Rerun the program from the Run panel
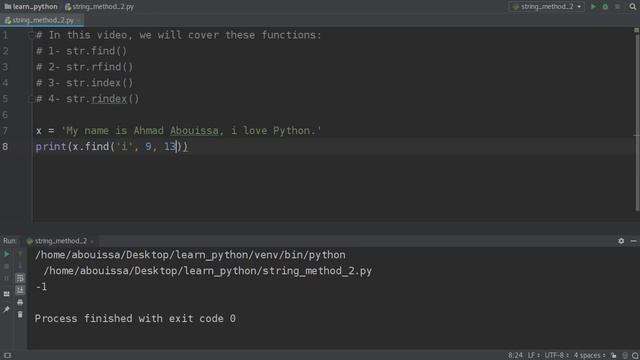Image resolution: width=640 pixels, height=360 pixels. [x=7, y=254]
